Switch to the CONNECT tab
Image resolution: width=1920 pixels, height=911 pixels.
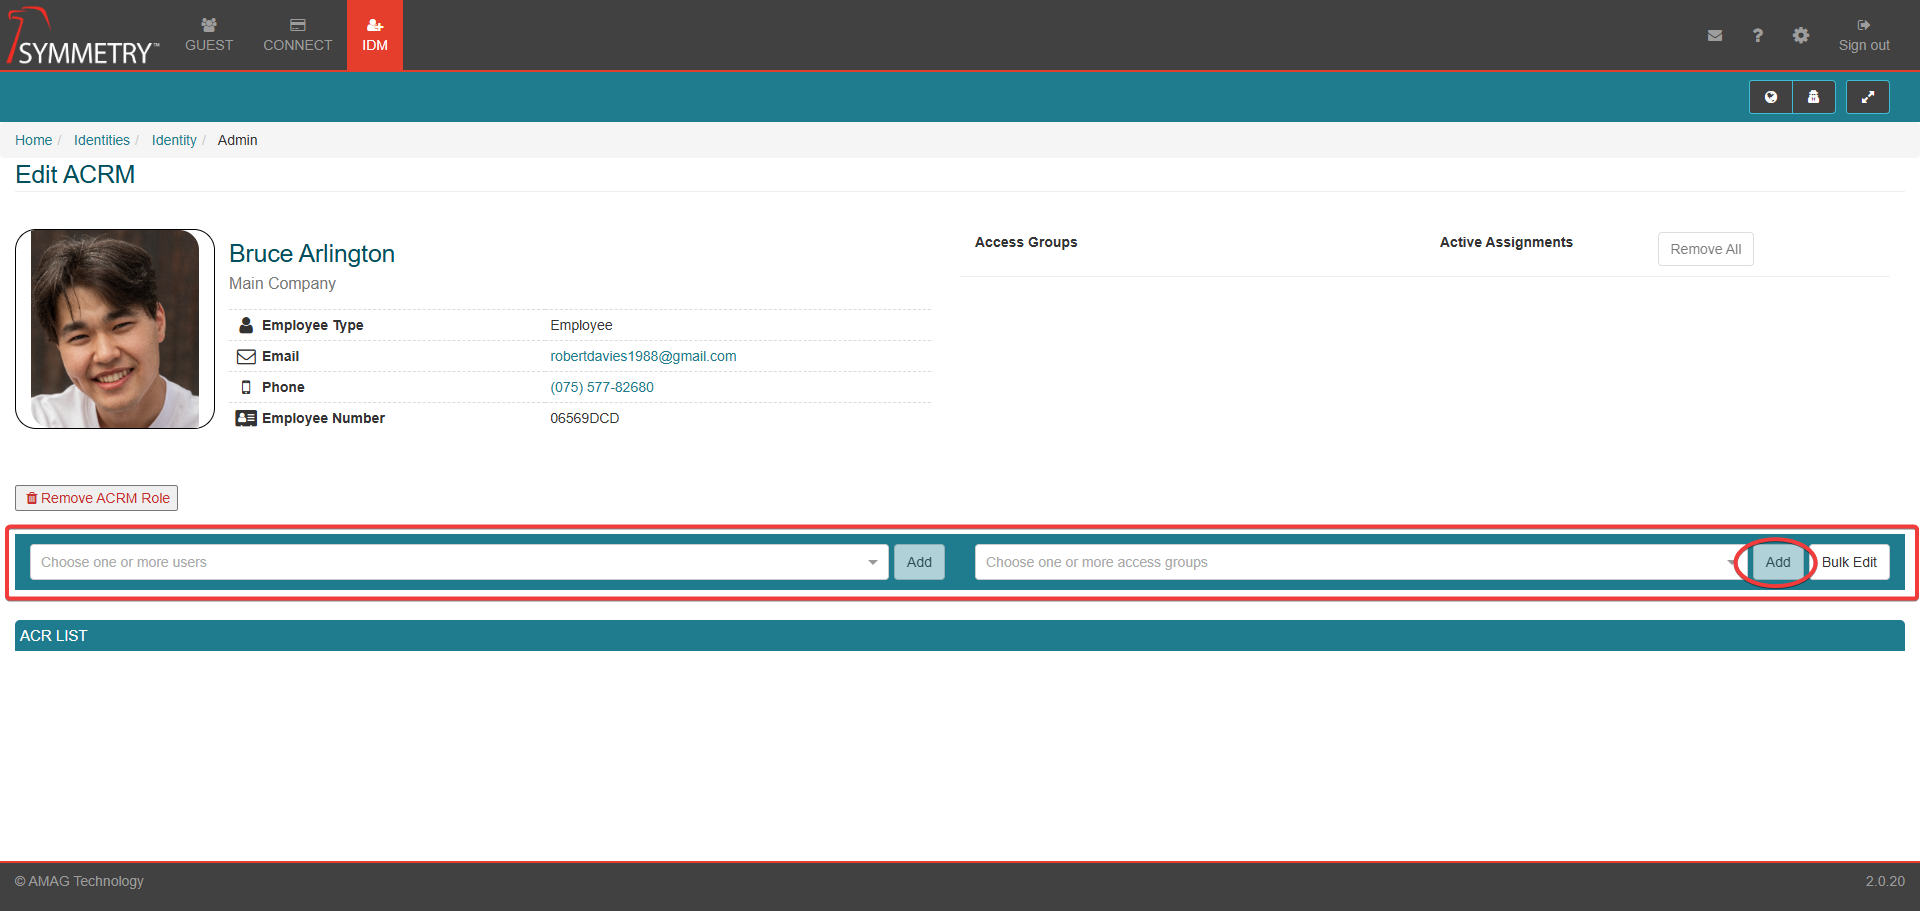click(297, 36)
